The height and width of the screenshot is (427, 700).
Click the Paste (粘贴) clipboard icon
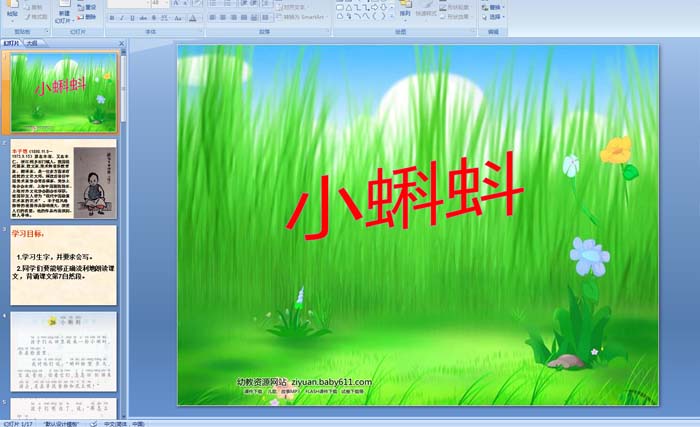point(12,5)
